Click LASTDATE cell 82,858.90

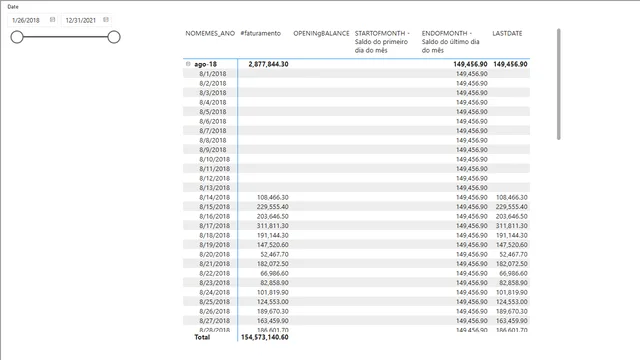pyautogui.click(x=513, y=282)
